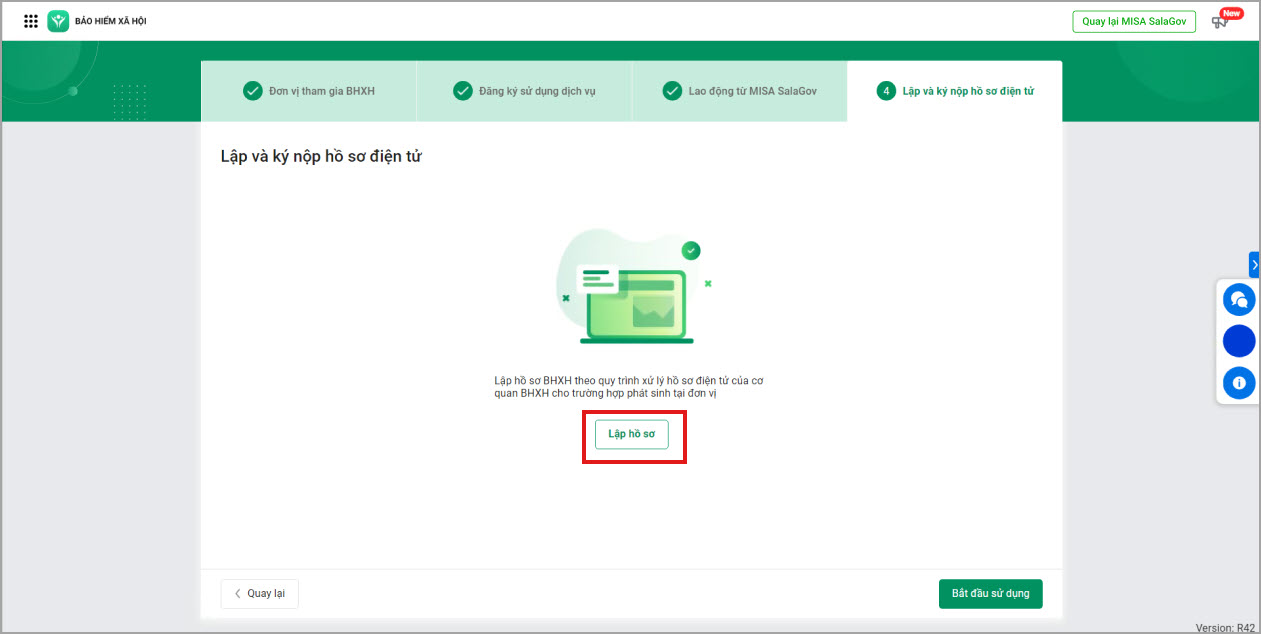Click the Lập và ký nộp hồ sơ điện tử heading
The height and width of the screenshot is (634, 1261).
321,157
